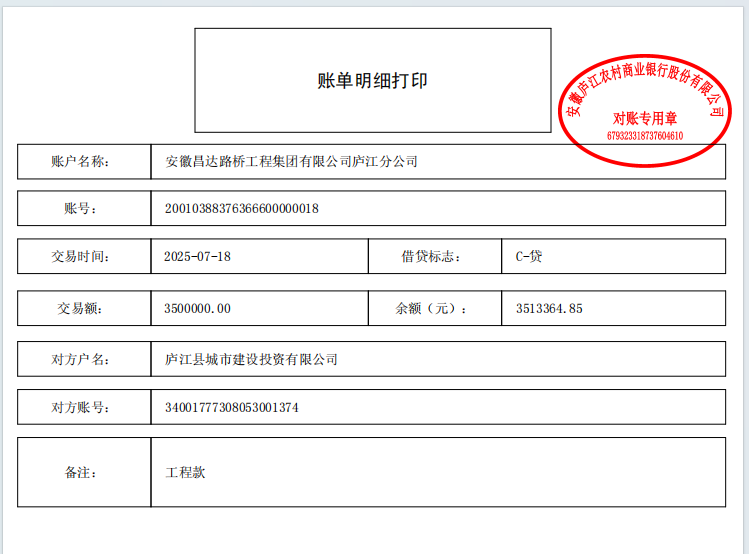The image size is (749, 554).
Task: Click counterparty name 庐江县城市建设投资有限公司
Action: pos(251,359)
